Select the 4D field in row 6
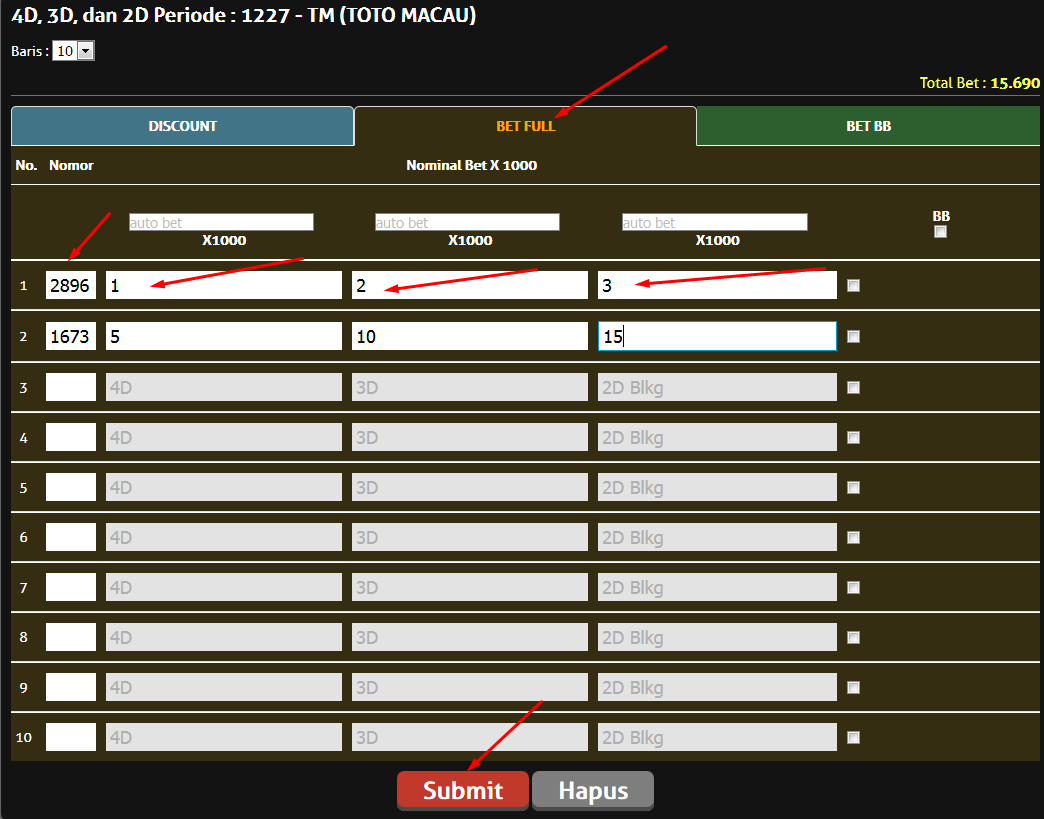This screenshot has width=1044, height=819. (x=224, y=537)
